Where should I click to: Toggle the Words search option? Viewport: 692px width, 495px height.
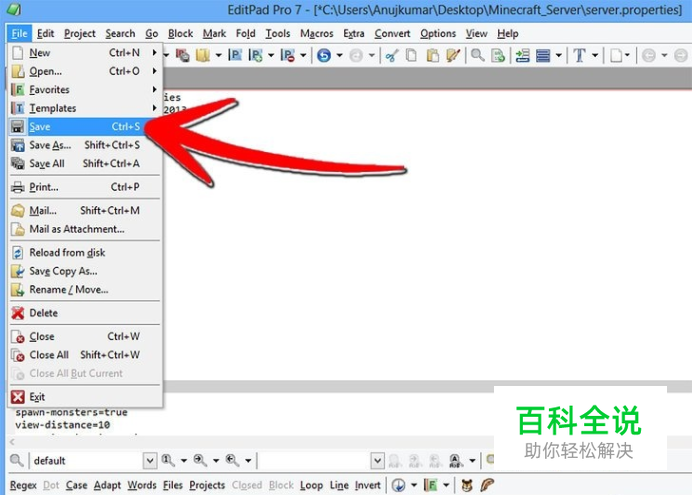pos(142,485)
